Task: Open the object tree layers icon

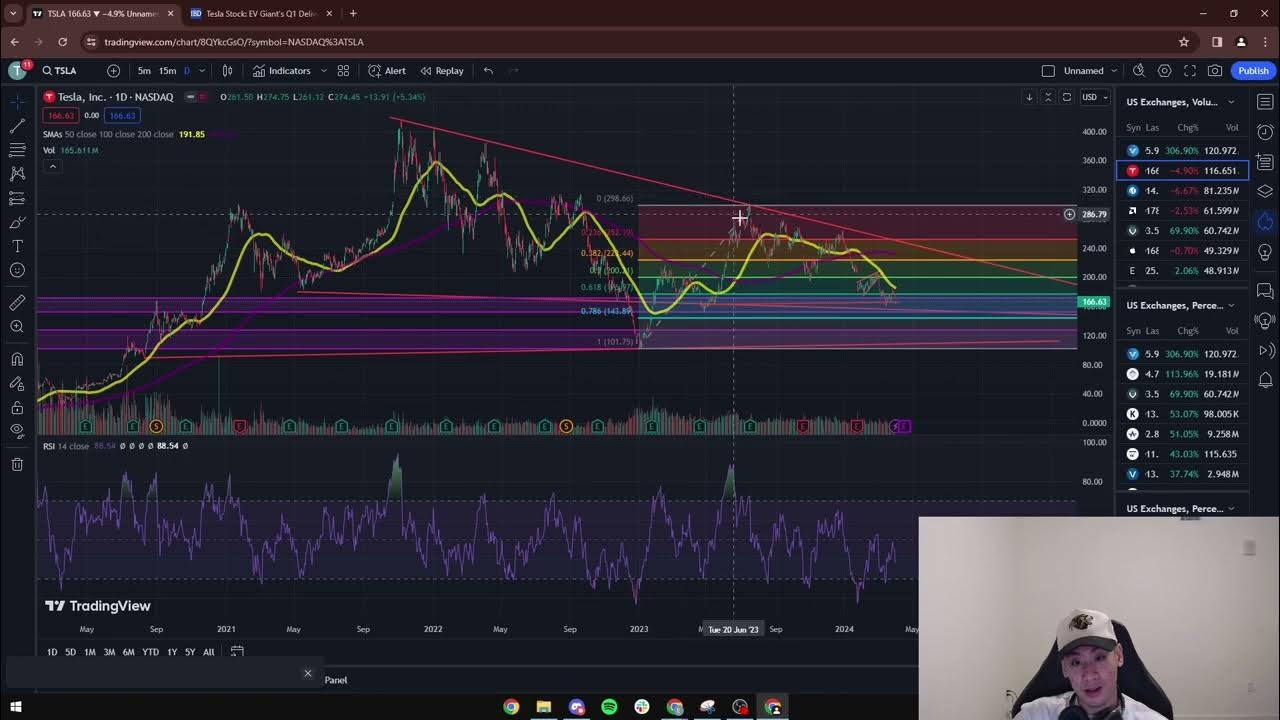Action: 1265,191
